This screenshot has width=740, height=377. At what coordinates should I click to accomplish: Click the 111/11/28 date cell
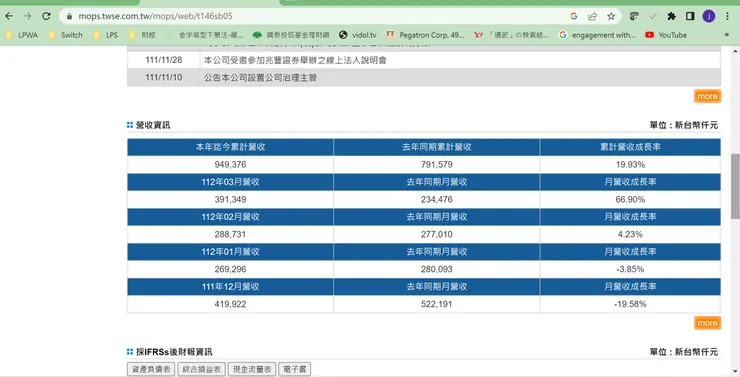(164, 60)
